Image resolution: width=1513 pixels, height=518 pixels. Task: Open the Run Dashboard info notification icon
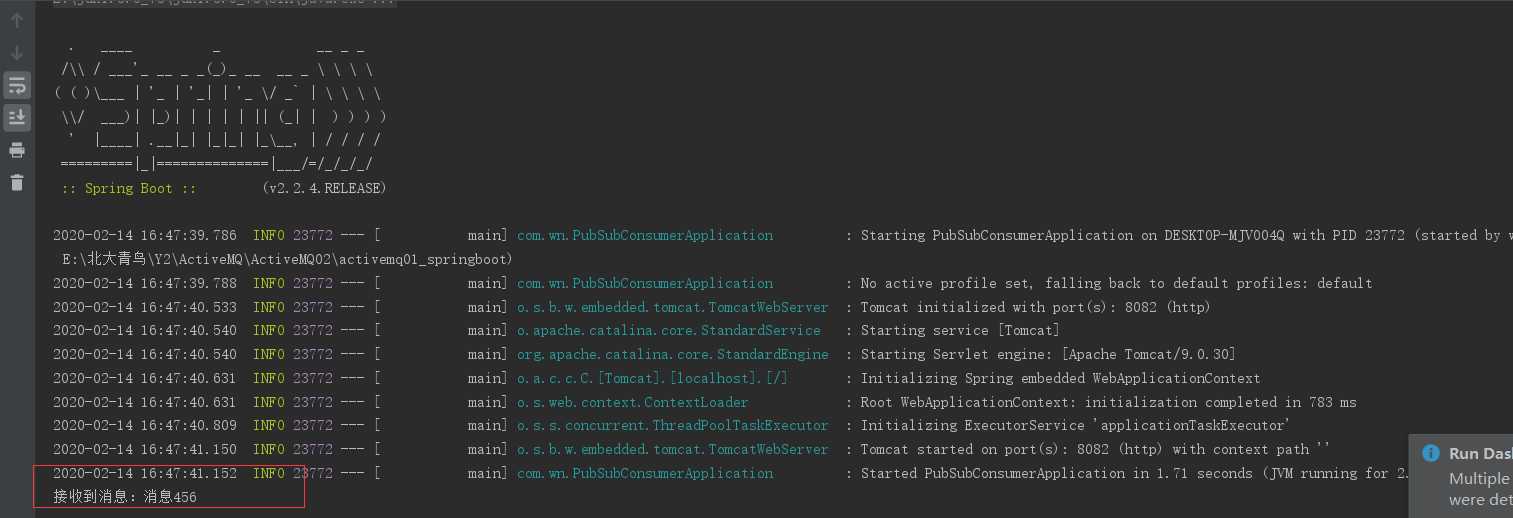(x=1430, y=453)
